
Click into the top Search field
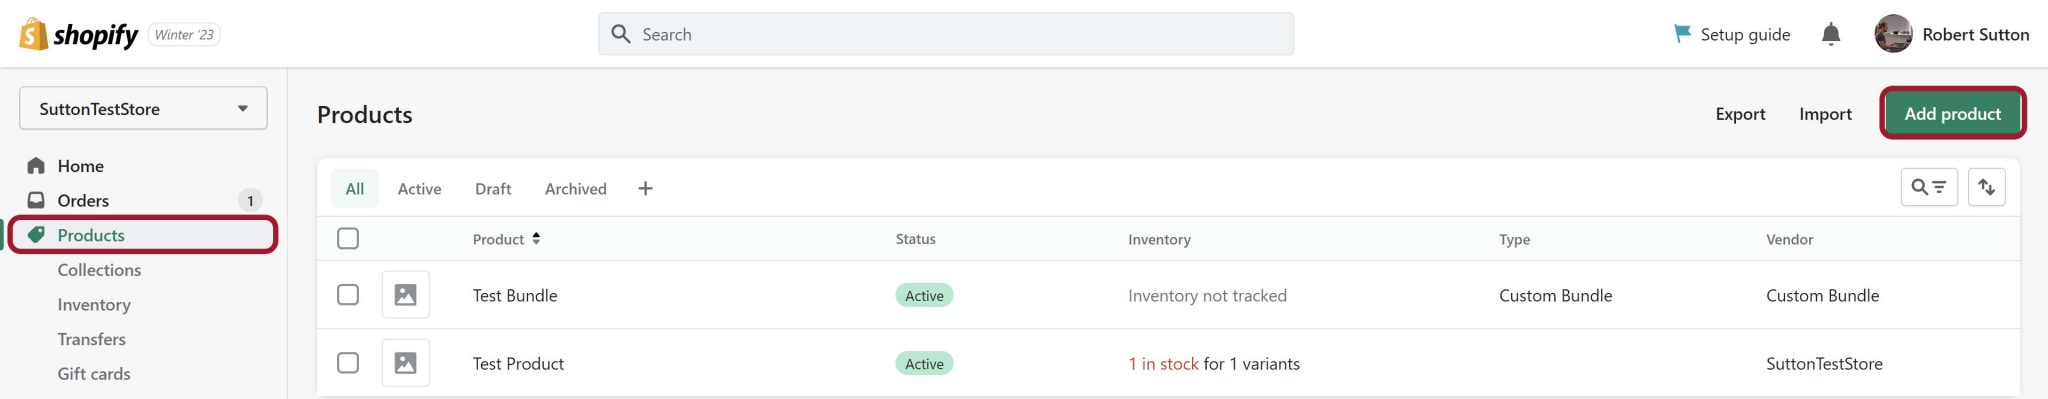946,35
